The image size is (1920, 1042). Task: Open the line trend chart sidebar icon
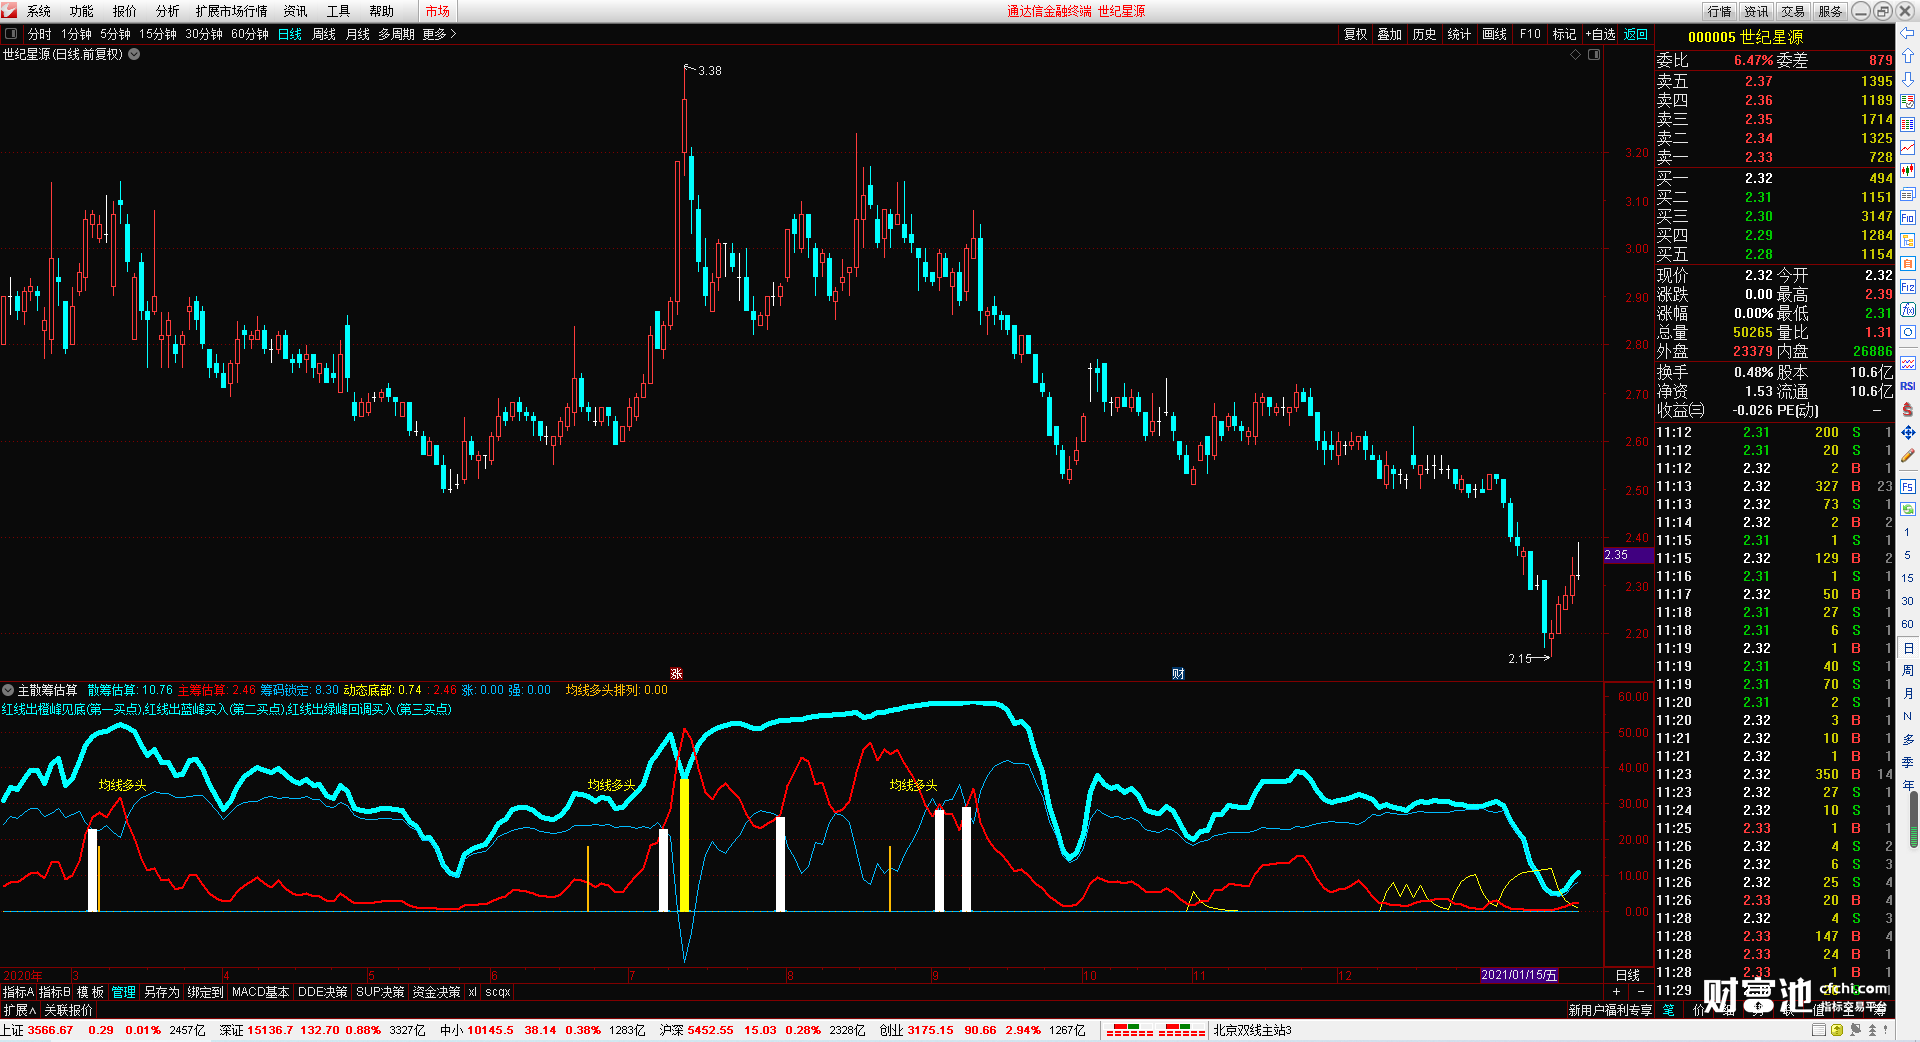1908,148
